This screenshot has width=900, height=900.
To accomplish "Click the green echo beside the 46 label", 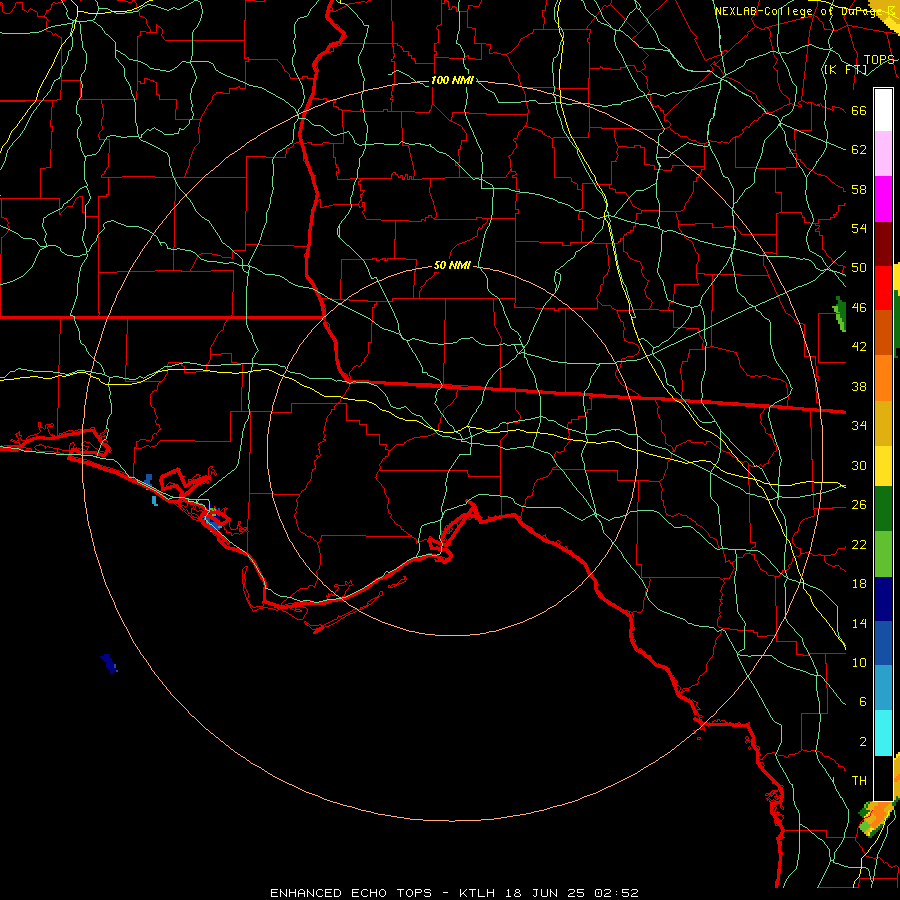I will (840, 313).
